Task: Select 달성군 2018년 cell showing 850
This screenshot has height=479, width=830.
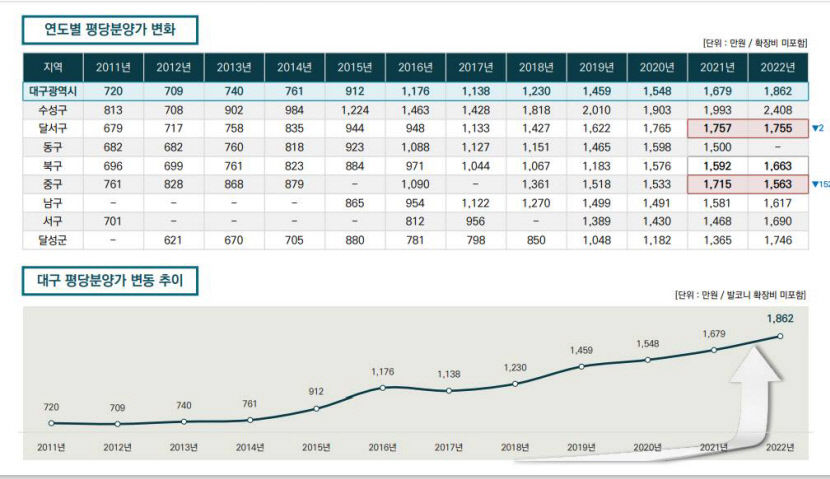Action: point(536,240)
